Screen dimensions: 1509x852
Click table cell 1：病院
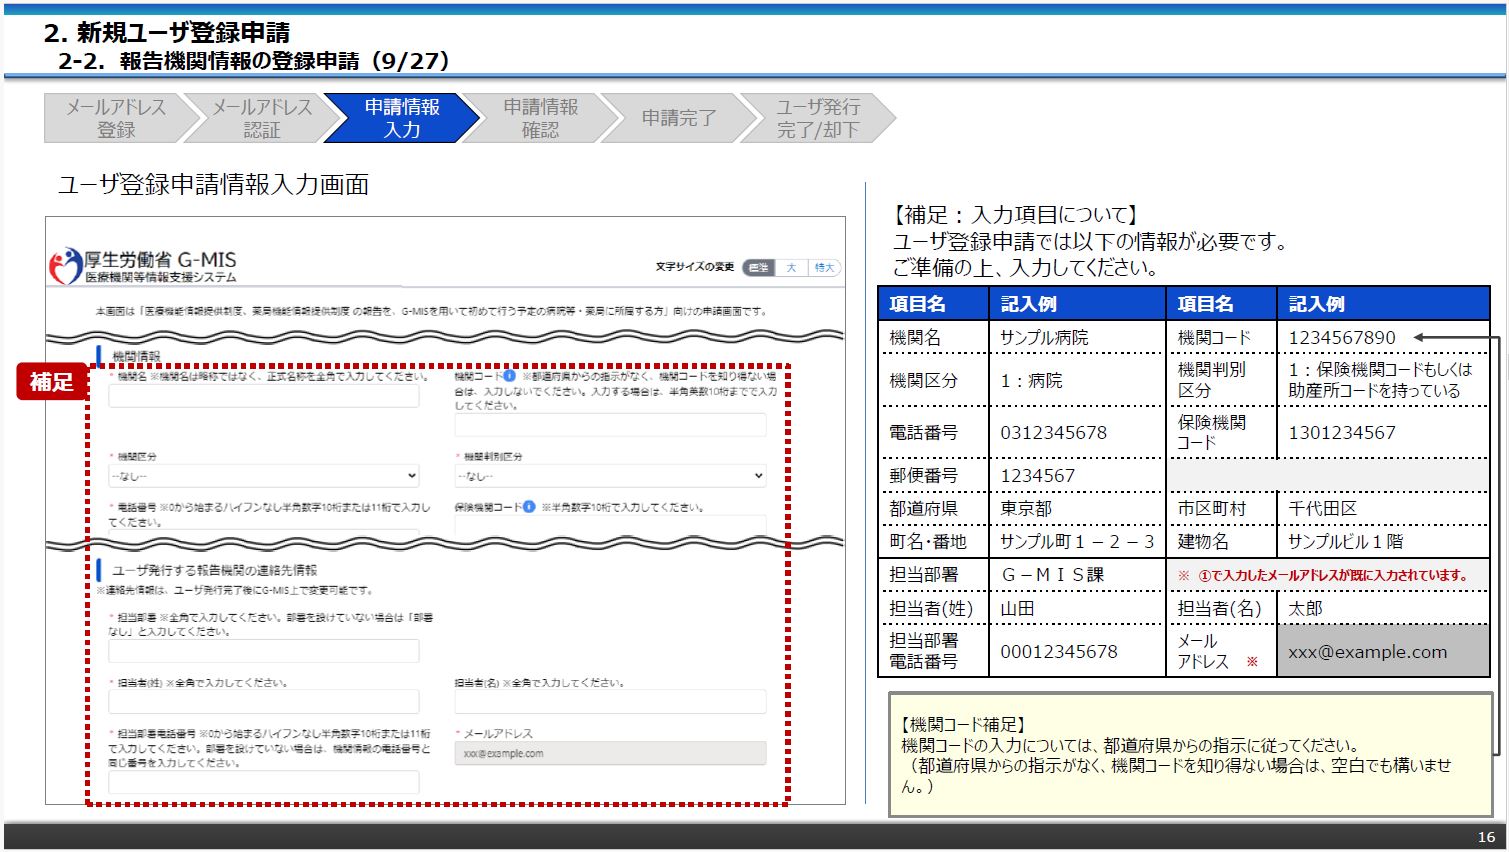[1077, 380]
